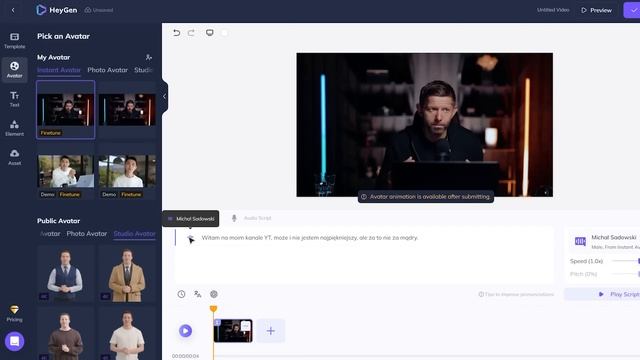Click the orange playhead marker on the timeline
The height and width of the screenshot is (360, 640).
click(213, 309)
